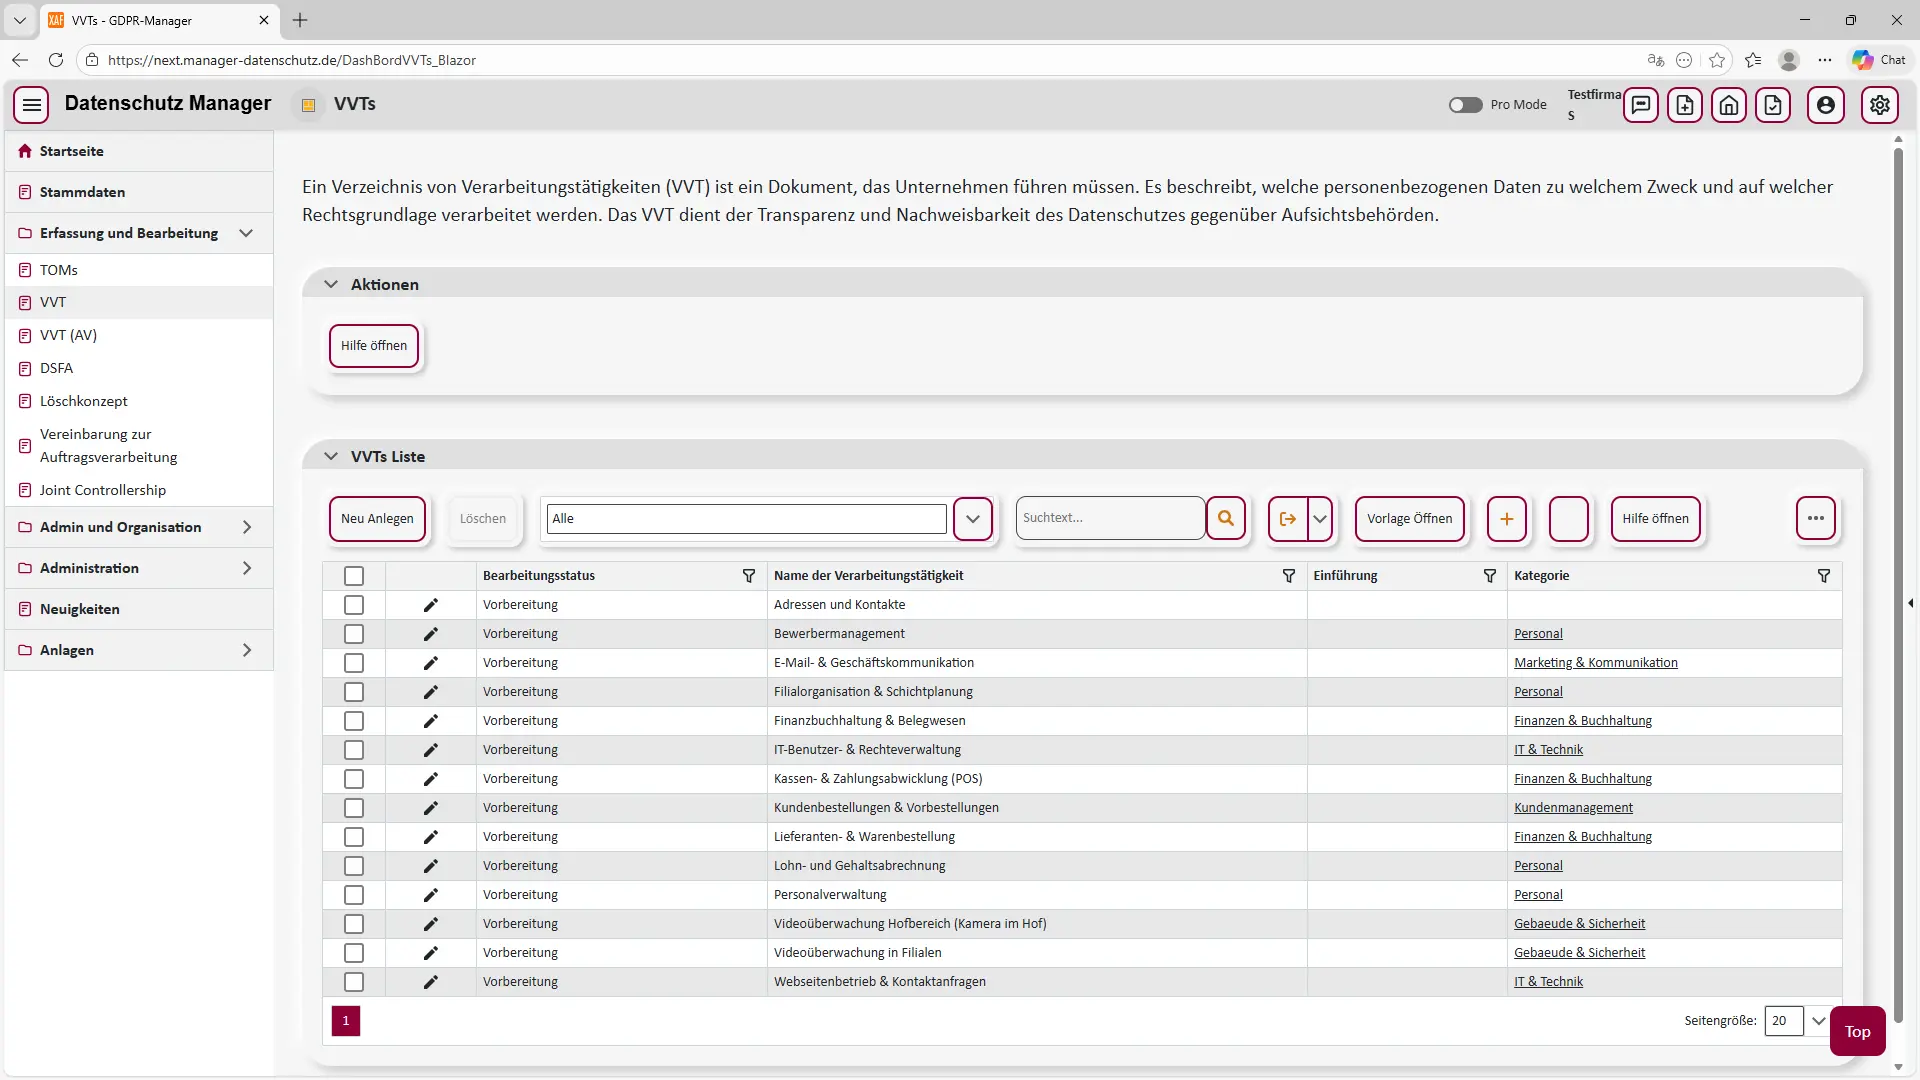
Task: Open DSFA in the sidebar
Action: tap(56, 368)
